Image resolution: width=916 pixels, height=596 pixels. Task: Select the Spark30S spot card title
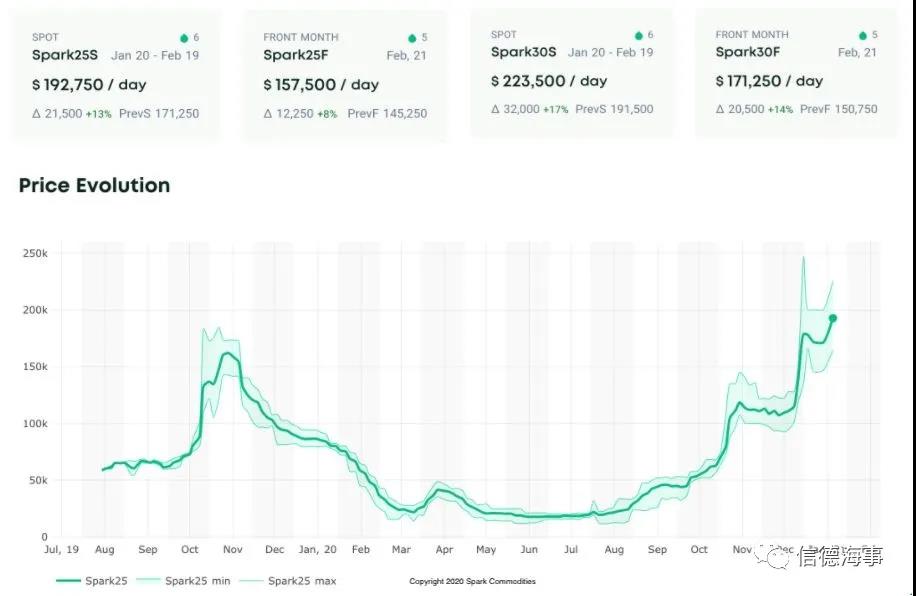coord(523,52)
